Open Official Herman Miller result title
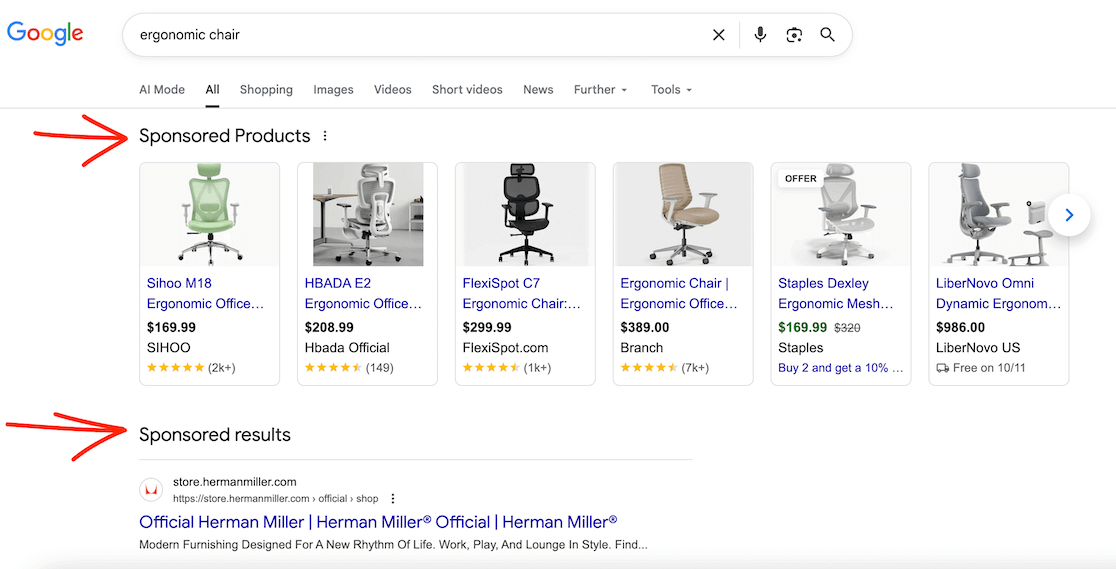1116x569 pixels. 378,522
